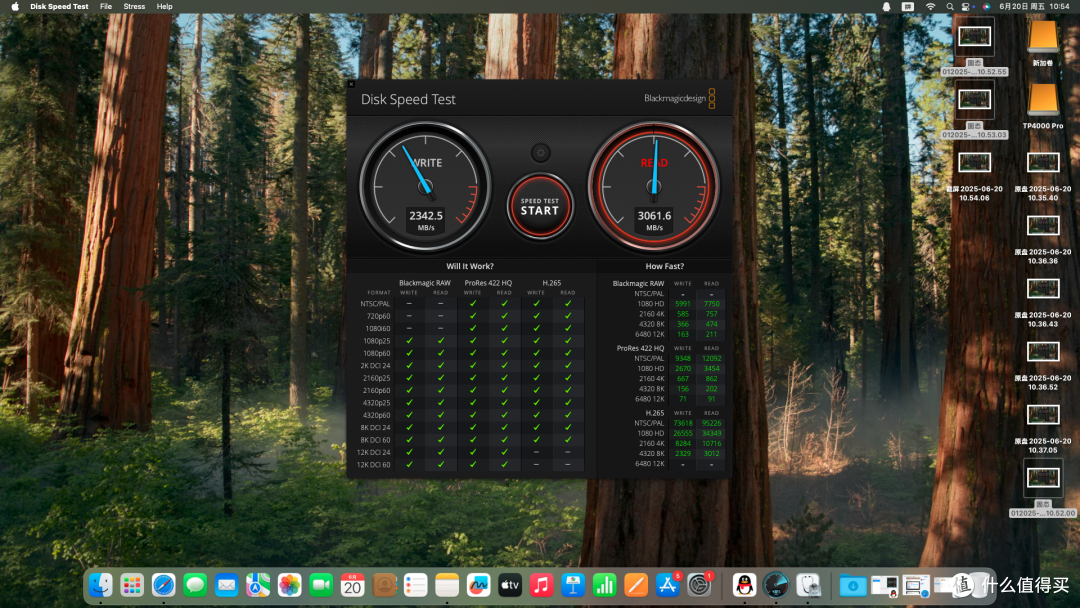Open FaceTime from the dock
This screenshot has height=608, width=1080.
pos(321,585)
